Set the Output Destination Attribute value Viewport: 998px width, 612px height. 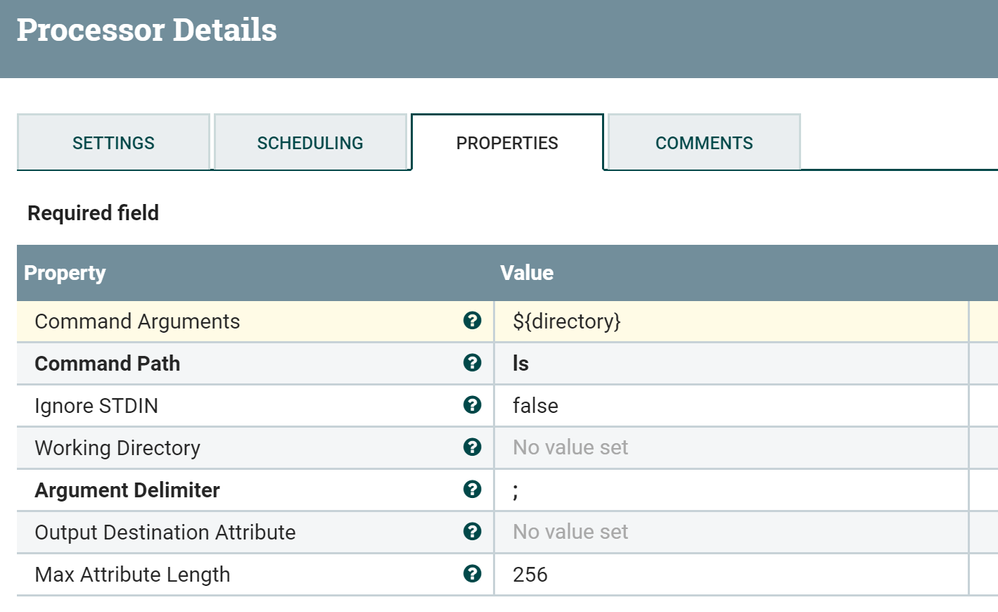pyautogui.click(x=570, y=532)
